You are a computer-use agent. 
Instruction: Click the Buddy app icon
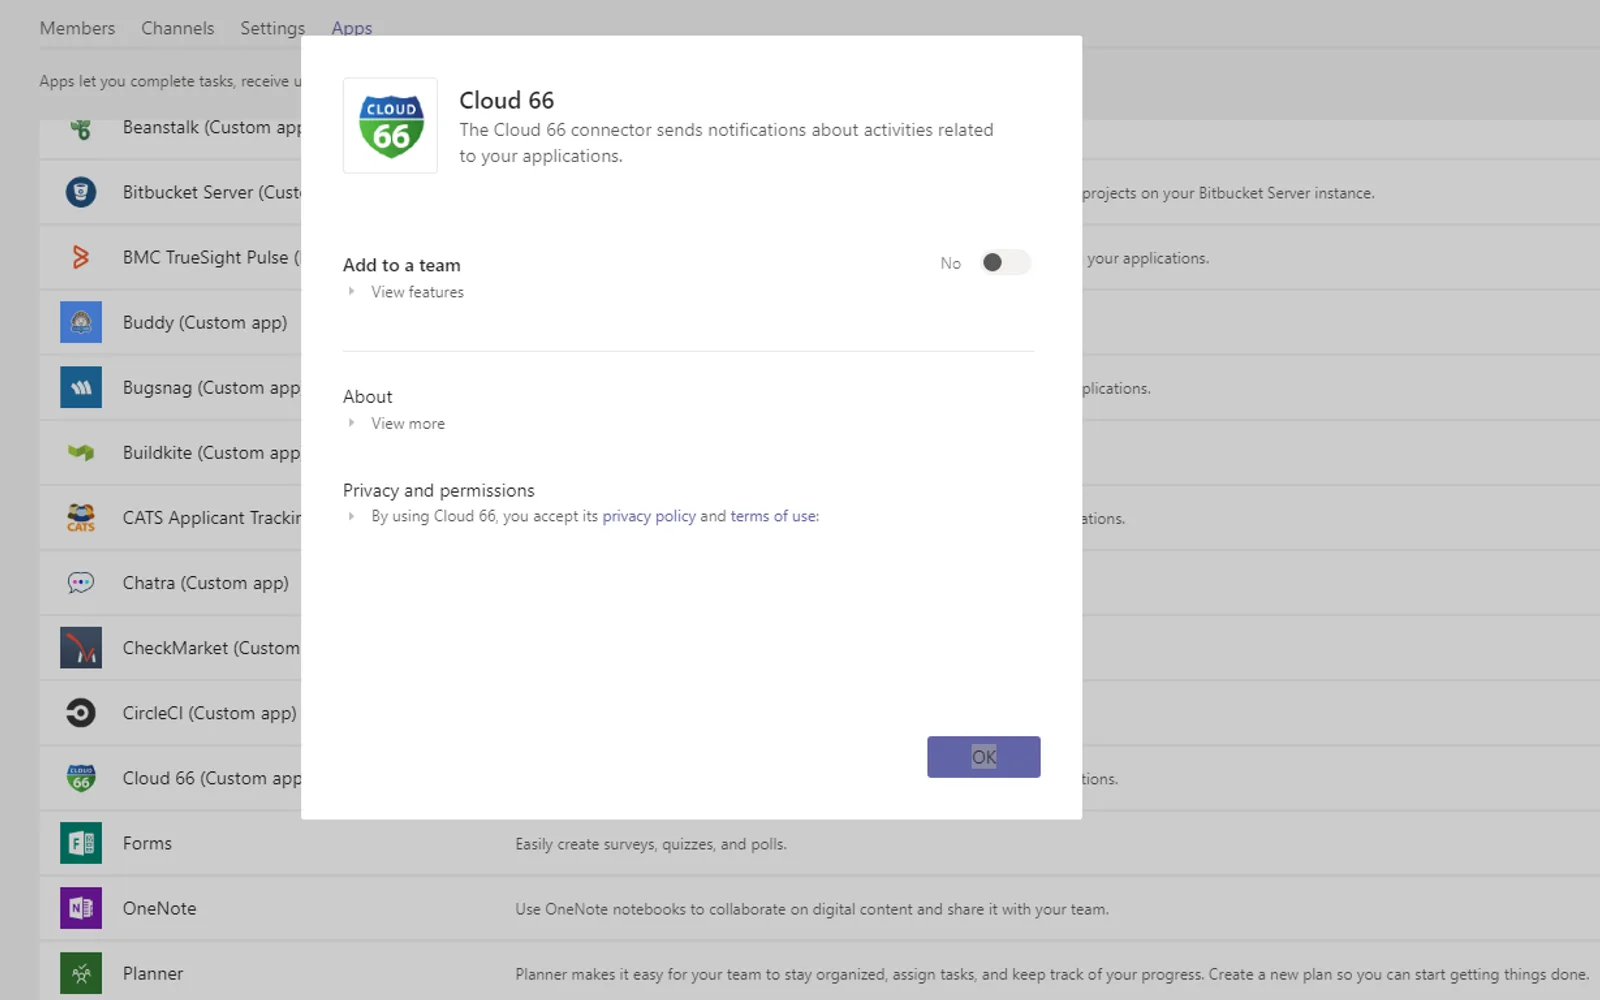point(81,322)
